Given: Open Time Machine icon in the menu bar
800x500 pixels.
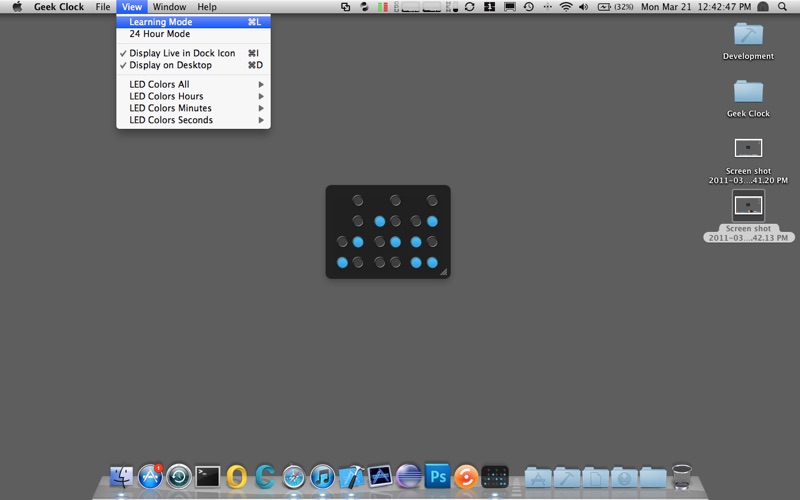Looking at the screenshot, I should pyautogui.click(x=529, y=7).
